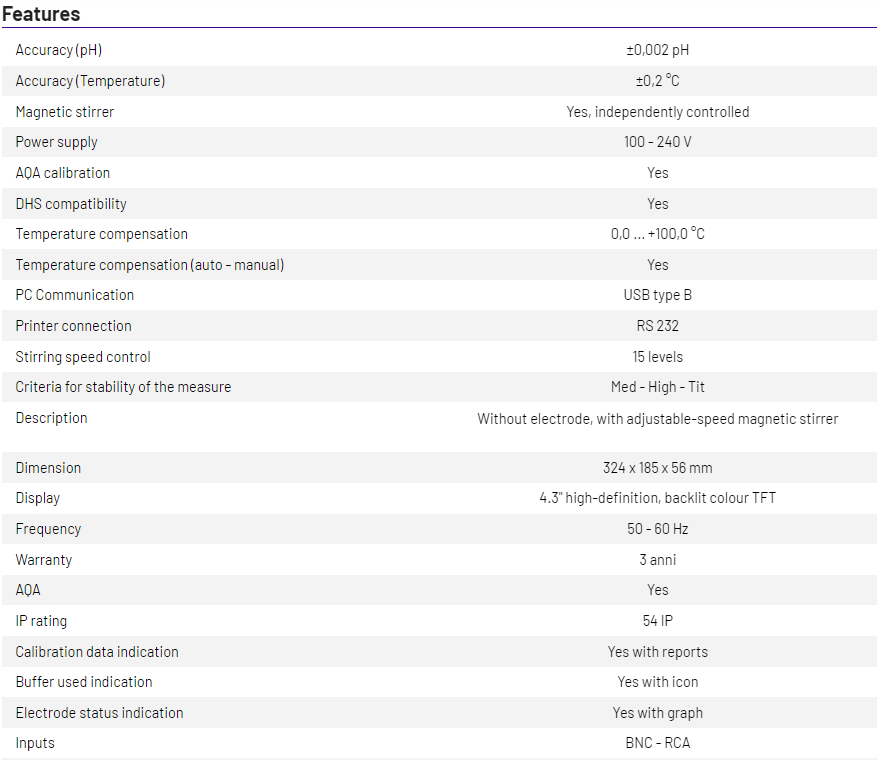Viewport: 880px width, 760px height.
Task: Click the 'Yes, independently controlled' value
Action: pos(657,112)
